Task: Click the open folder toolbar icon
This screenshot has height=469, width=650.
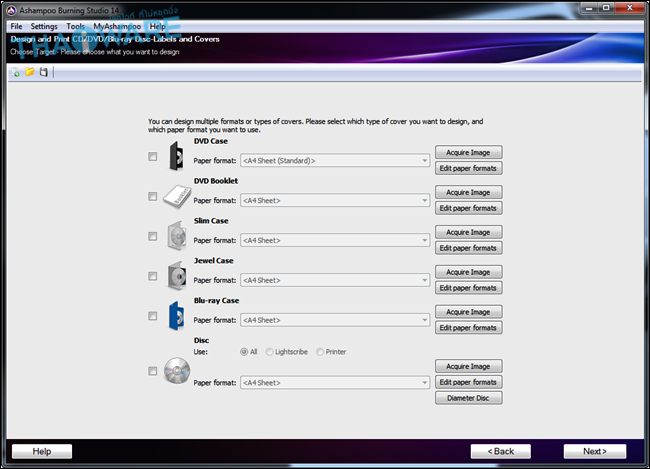Action: point(30,72)
